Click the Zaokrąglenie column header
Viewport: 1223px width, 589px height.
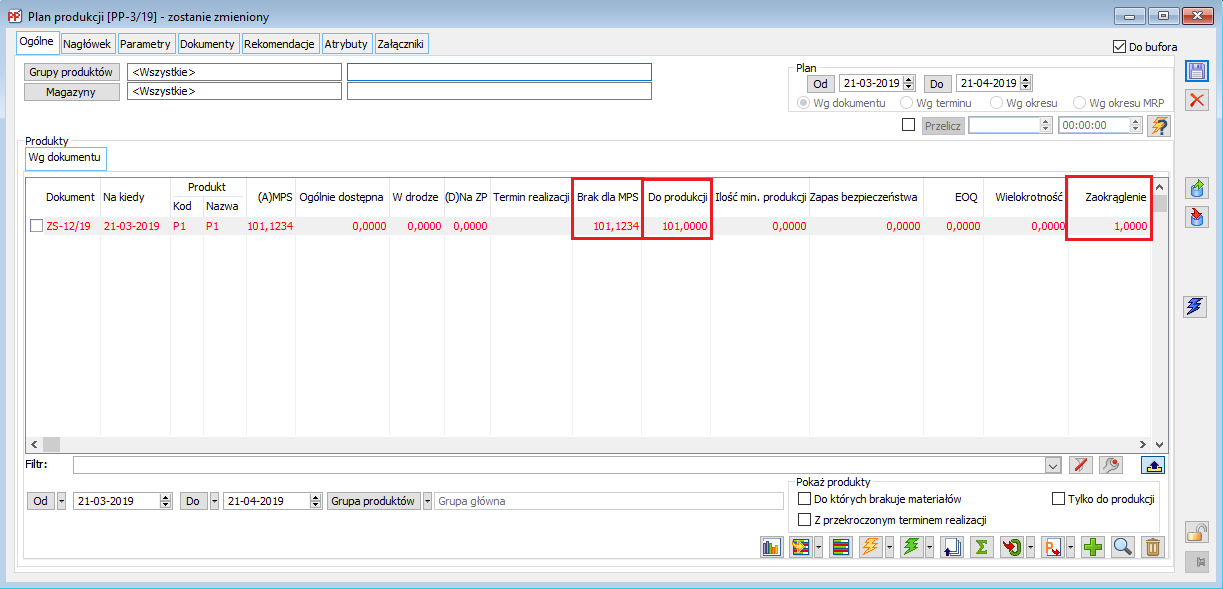[1116, 197]
